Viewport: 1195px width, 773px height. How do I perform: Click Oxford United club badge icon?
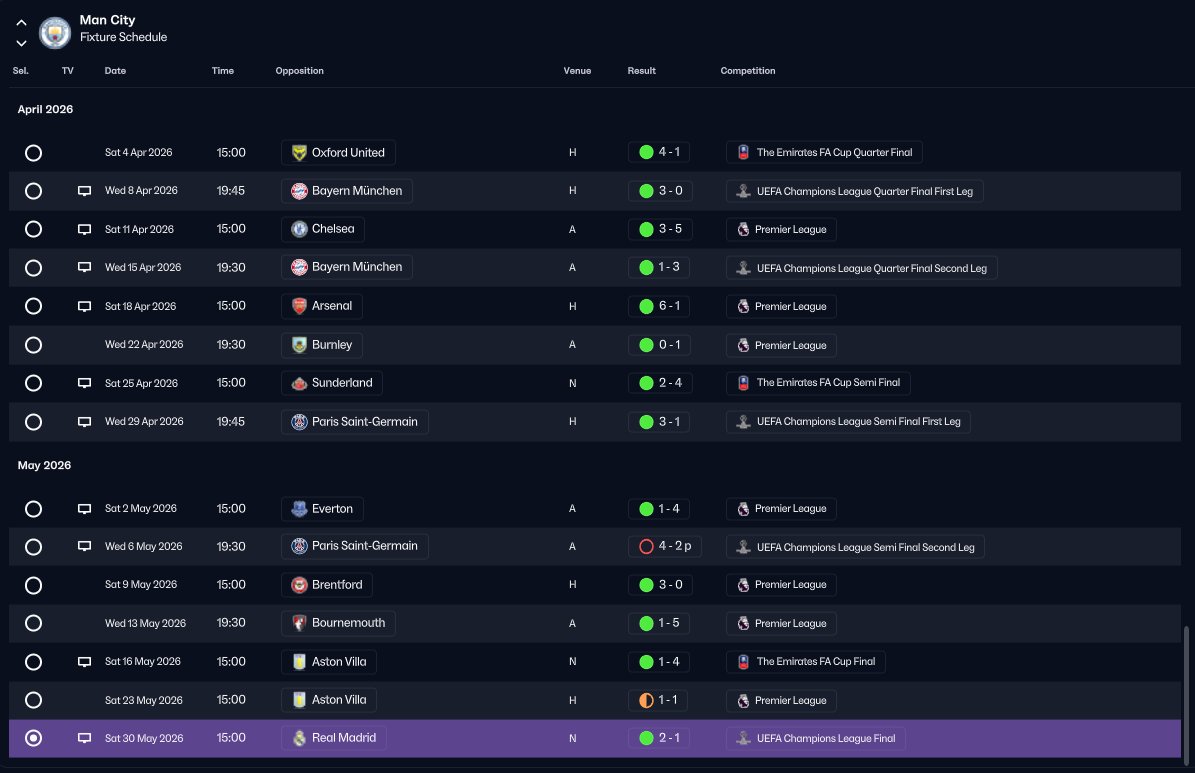pos(300,152)
